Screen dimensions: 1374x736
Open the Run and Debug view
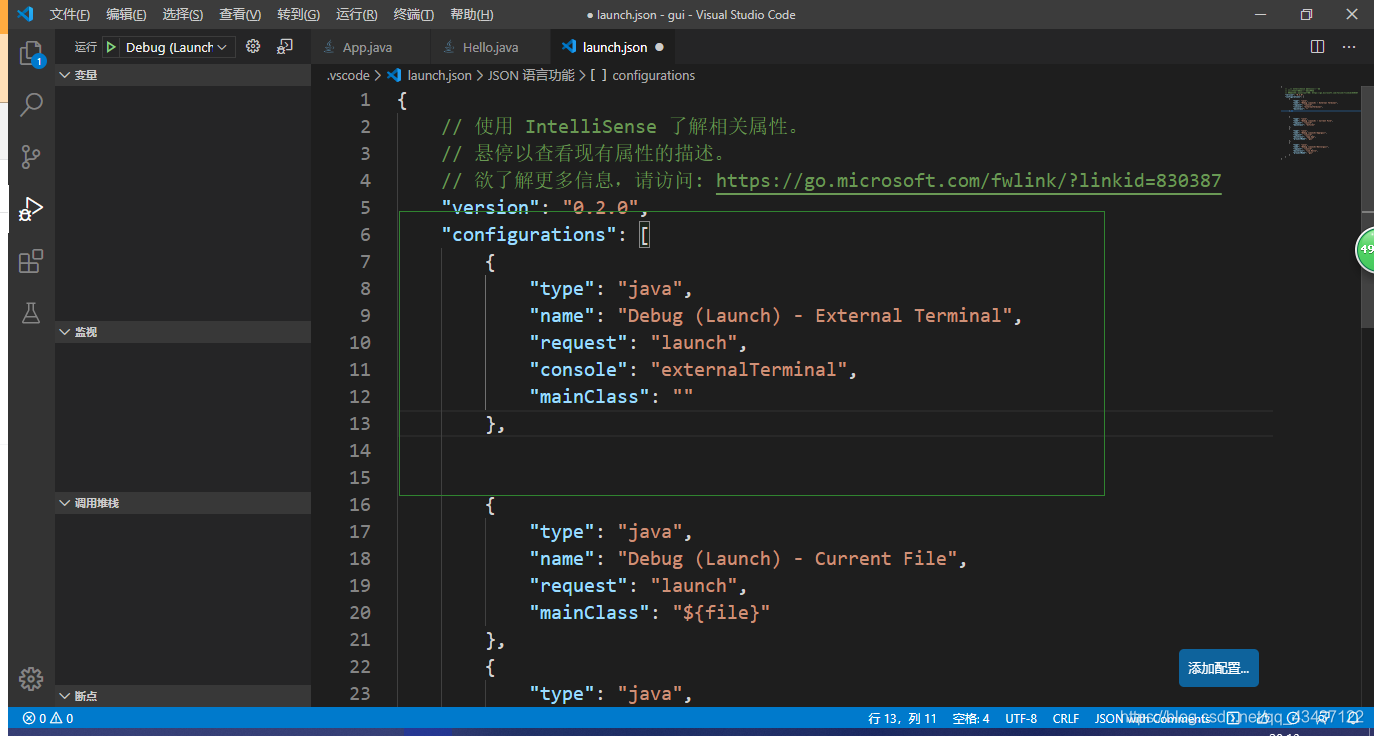point(31,208)
